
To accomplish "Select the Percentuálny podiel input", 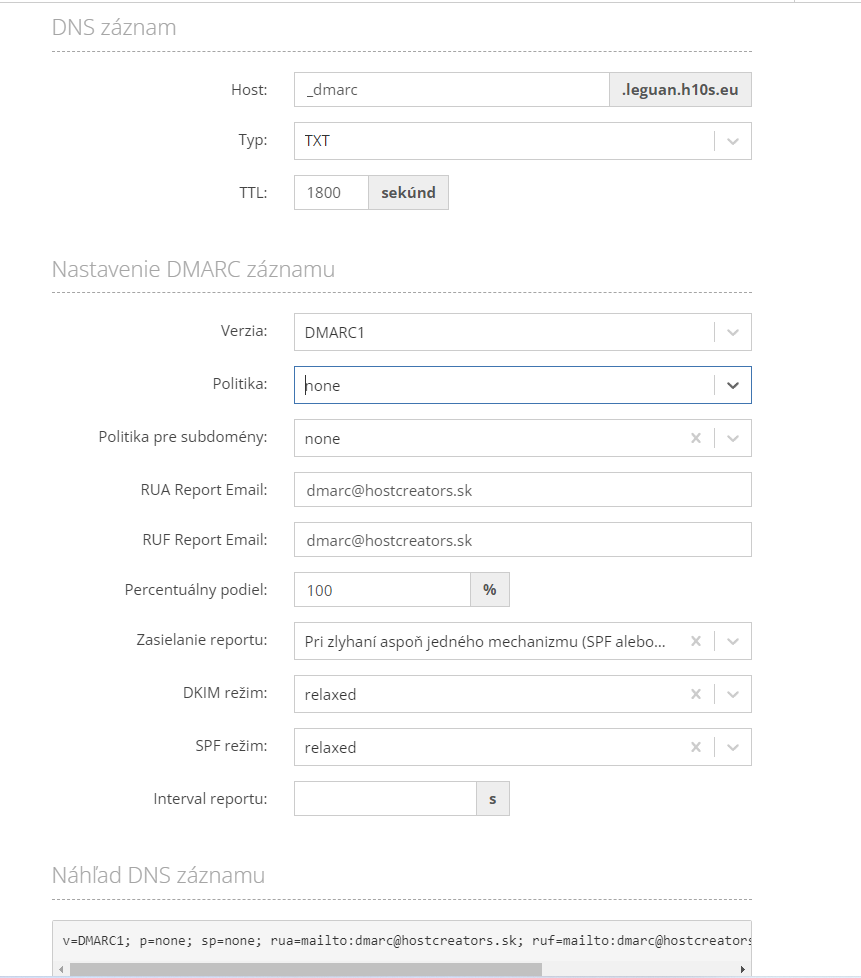I will pos(382,590).
